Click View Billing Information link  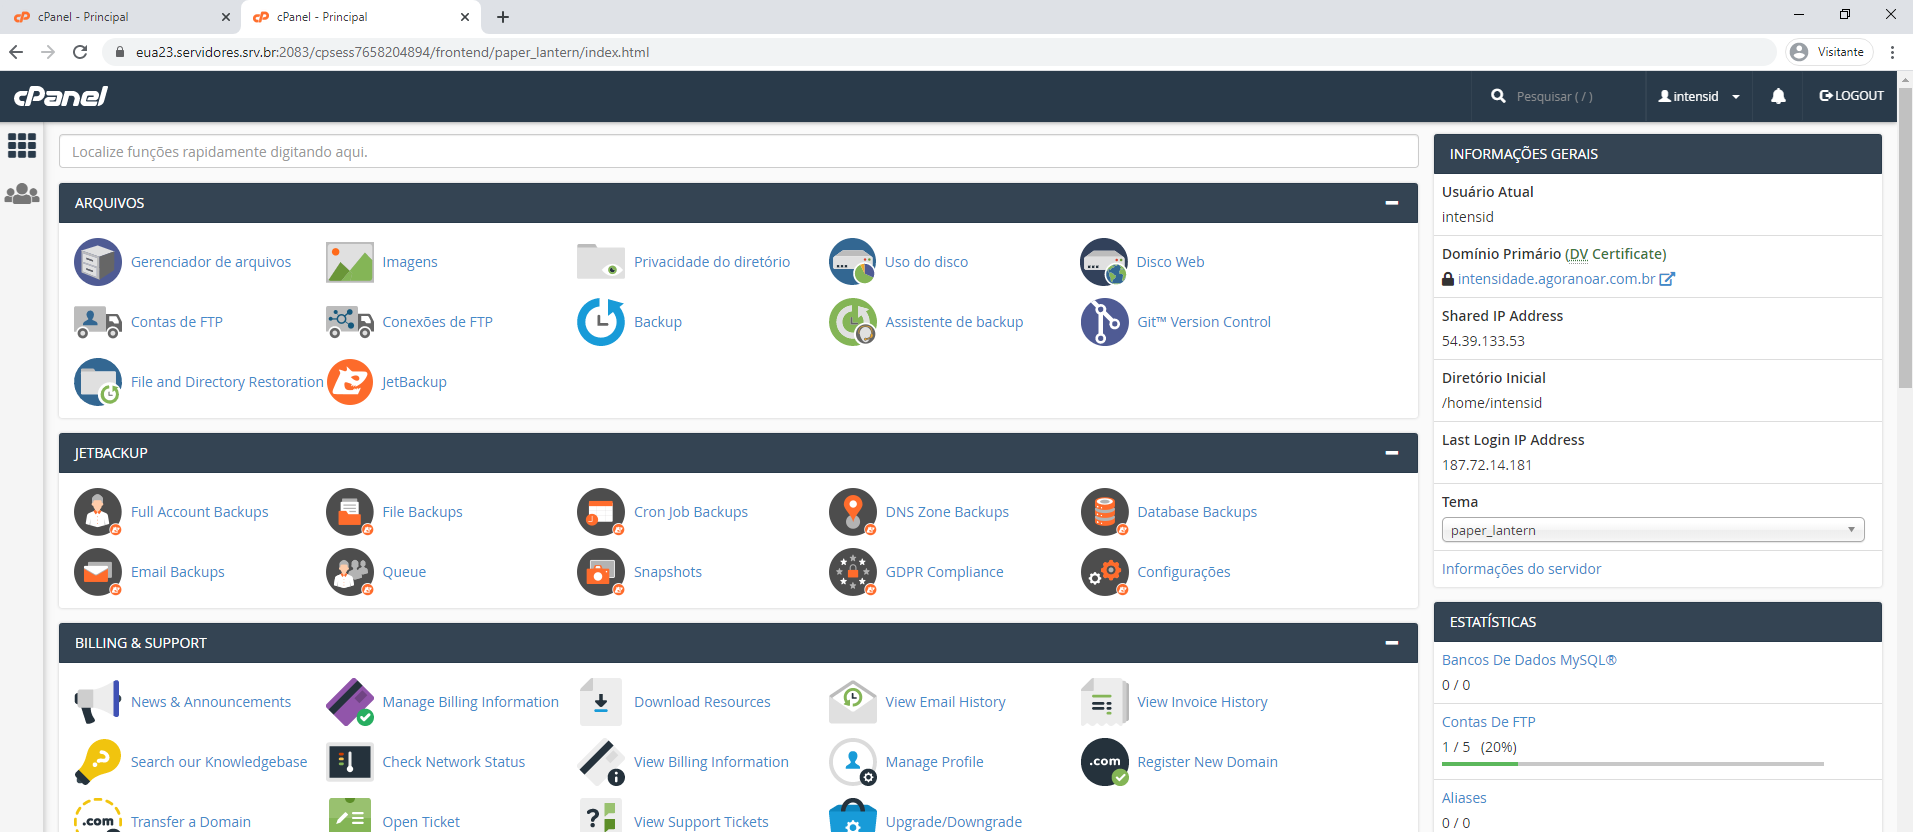[711, 762]
